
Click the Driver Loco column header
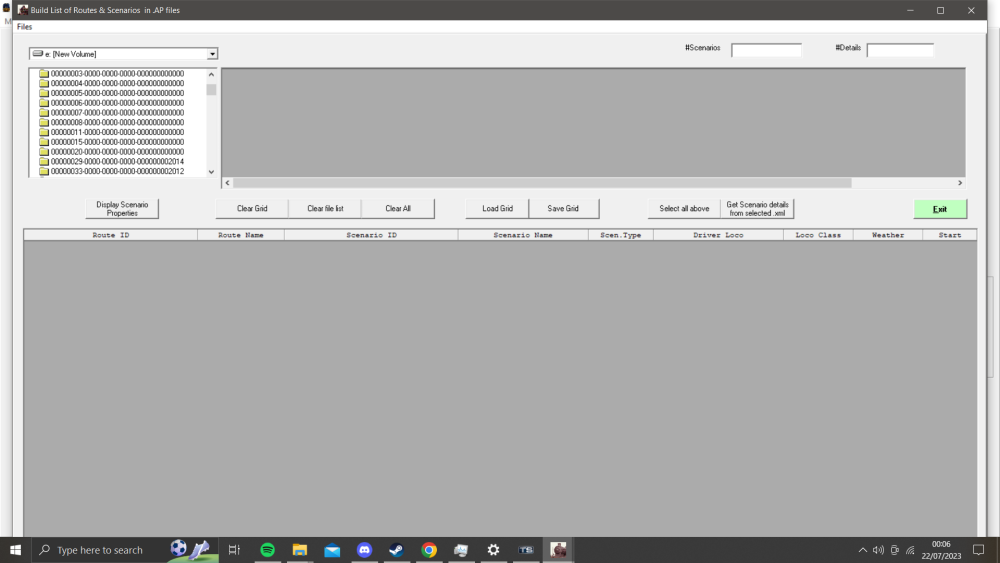pyautogui.click(x=718, y=235)
